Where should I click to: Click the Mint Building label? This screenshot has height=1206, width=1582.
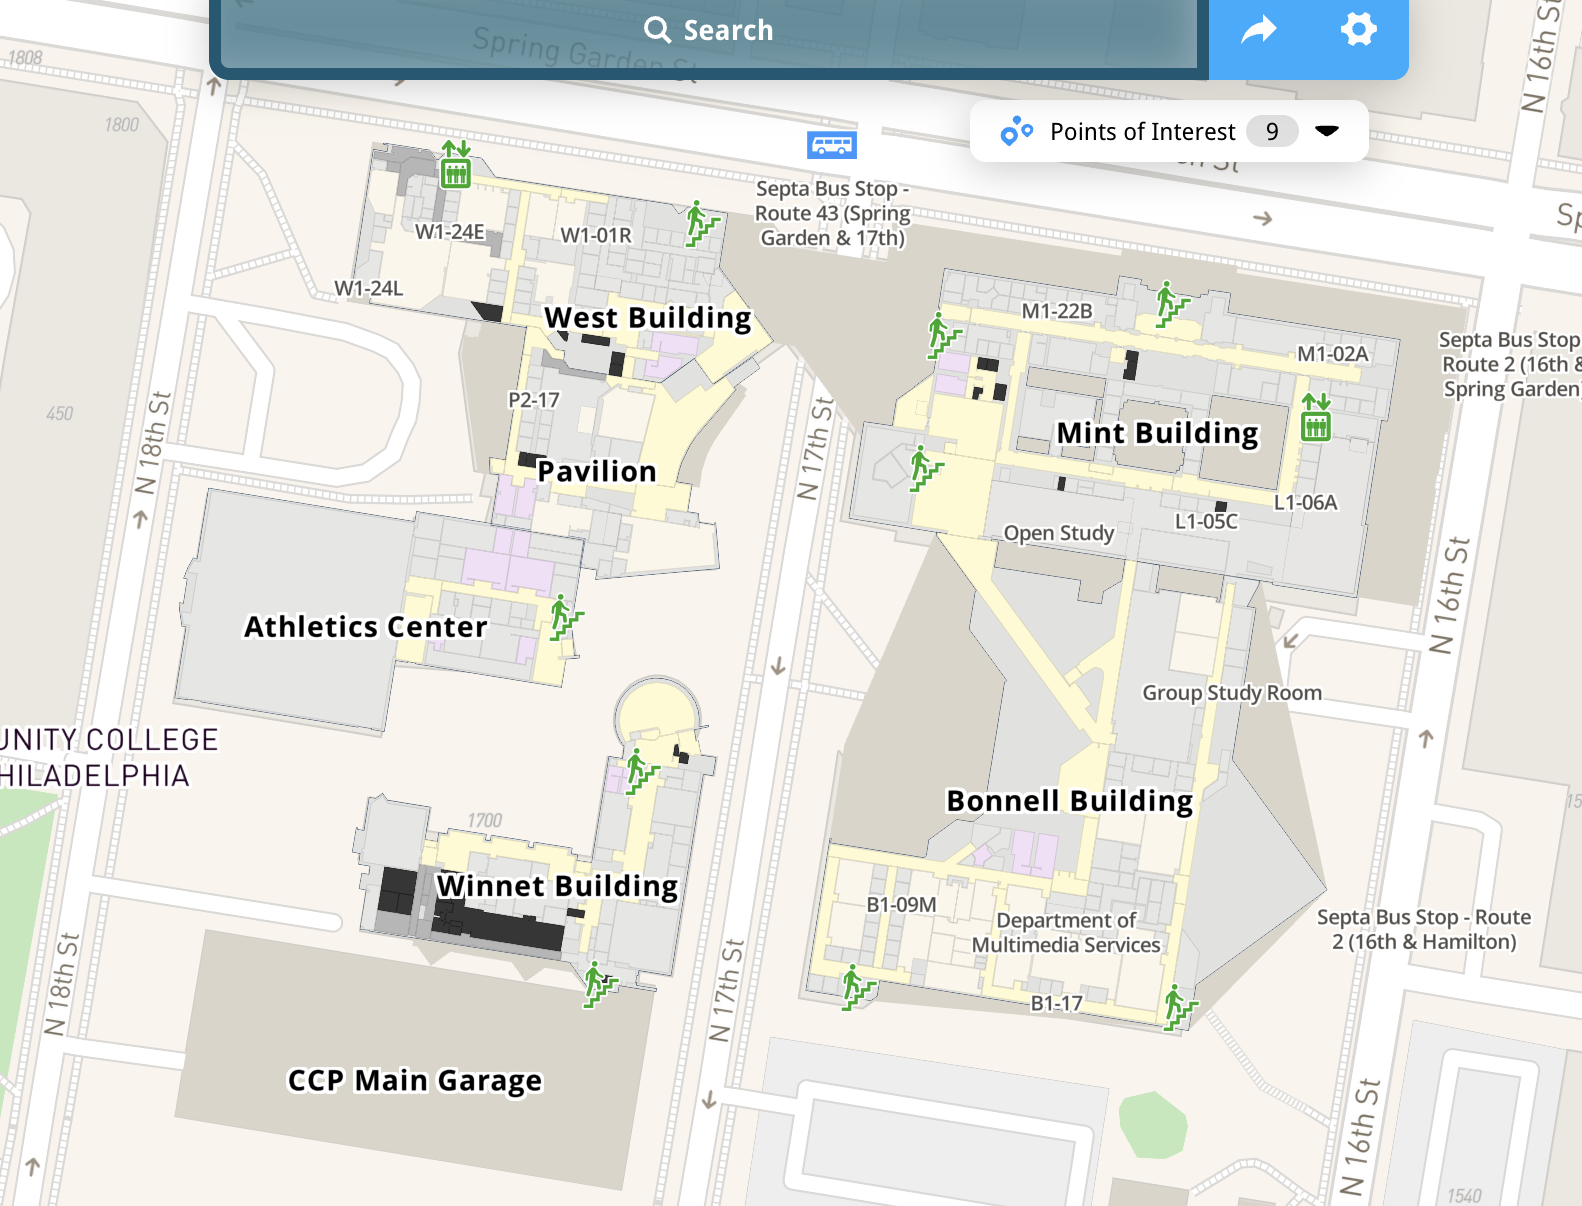point(1158,433)
